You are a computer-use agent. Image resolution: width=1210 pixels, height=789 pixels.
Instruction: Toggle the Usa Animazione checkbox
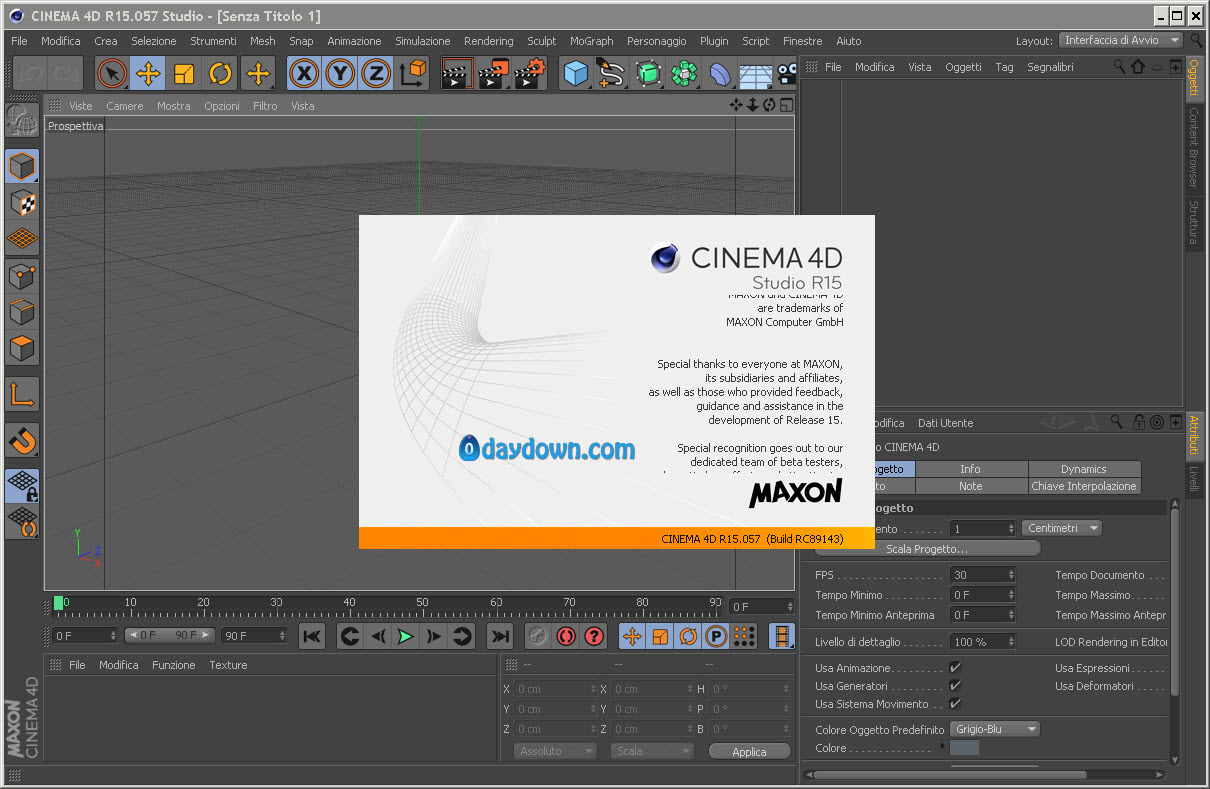(956, 668)
